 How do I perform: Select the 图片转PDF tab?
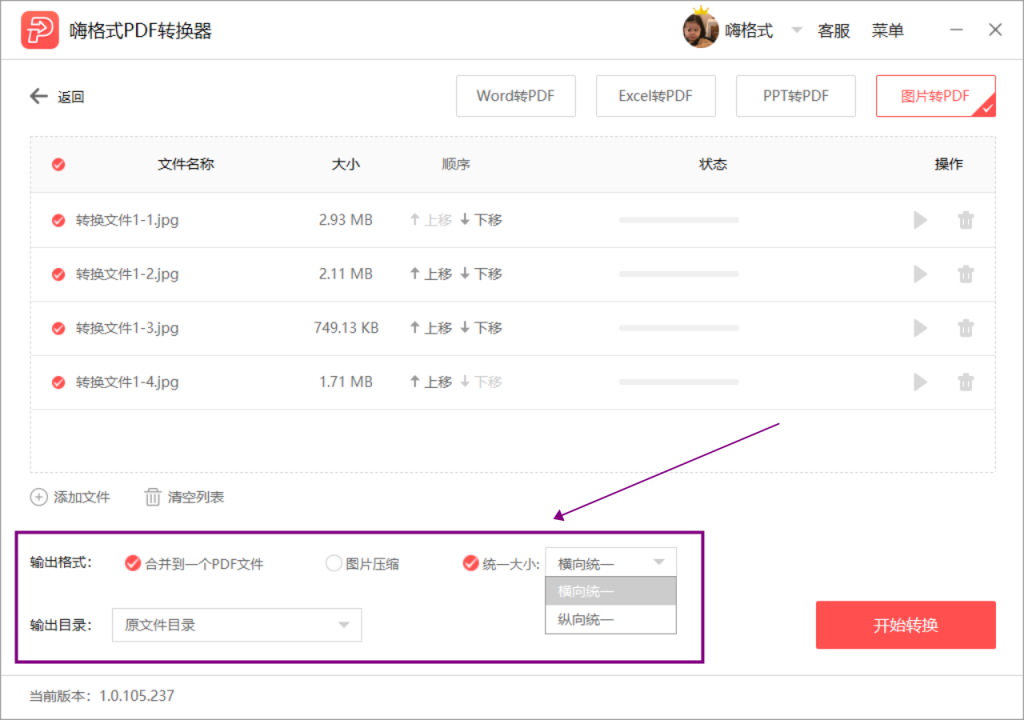click(935, 96)
